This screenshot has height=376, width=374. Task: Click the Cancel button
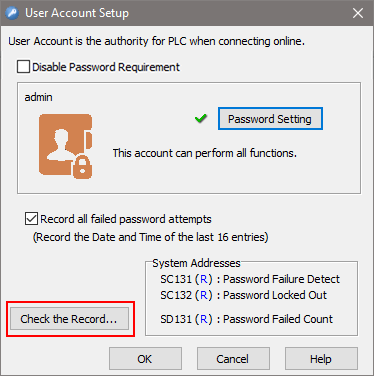coord(233,359)
